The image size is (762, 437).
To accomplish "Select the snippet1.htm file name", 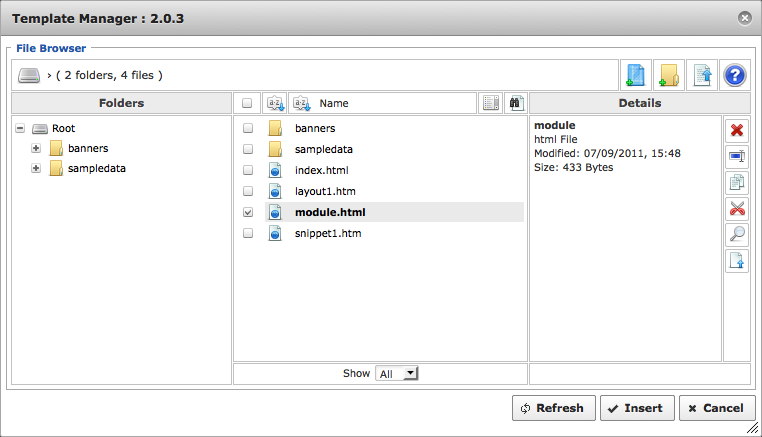I will [x=328, y=233].
